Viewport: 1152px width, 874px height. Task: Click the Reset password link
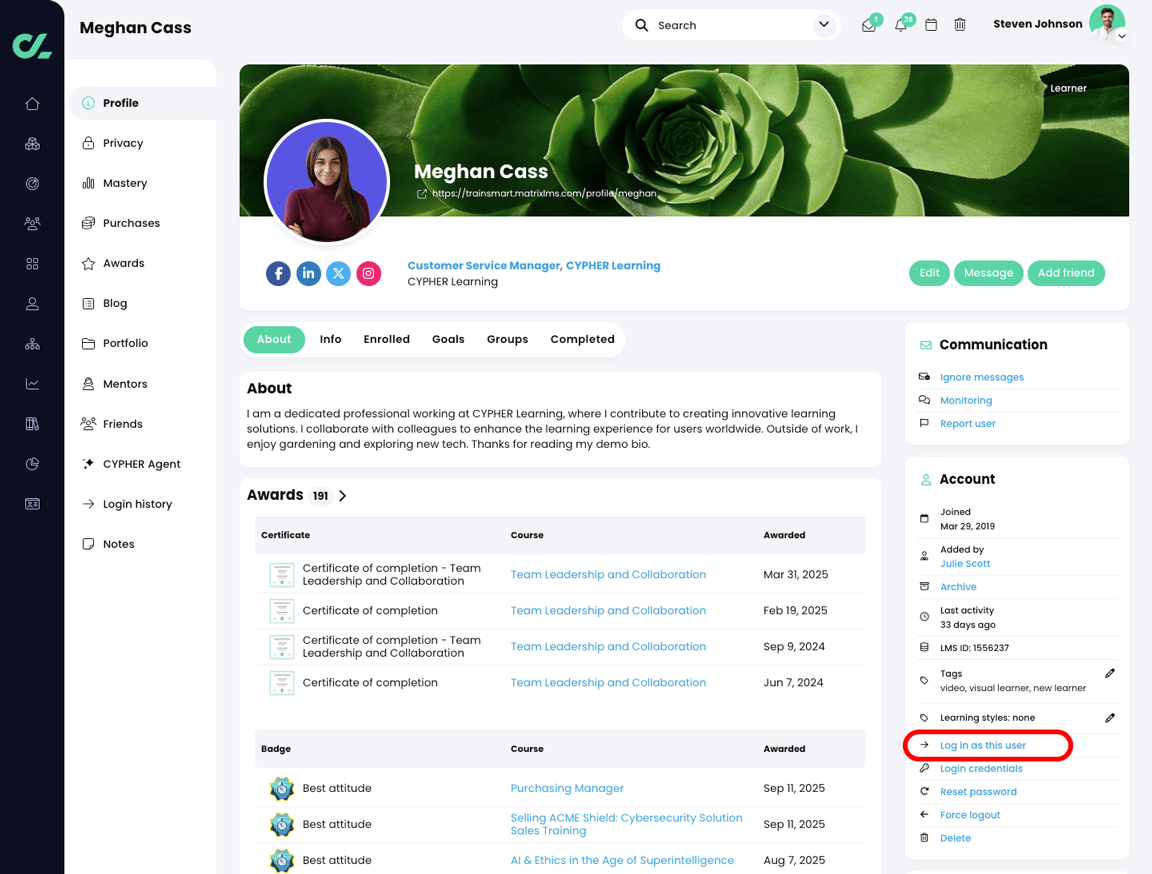(978, 791)
